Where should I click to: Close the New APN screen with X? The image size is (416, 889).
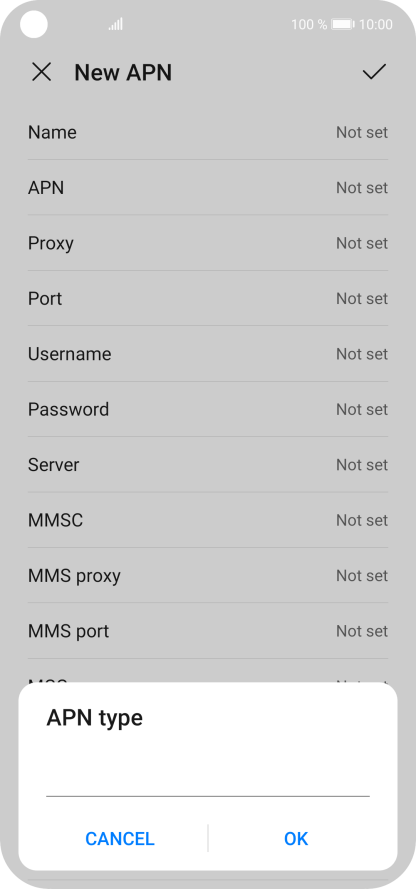tap(41, 72)
